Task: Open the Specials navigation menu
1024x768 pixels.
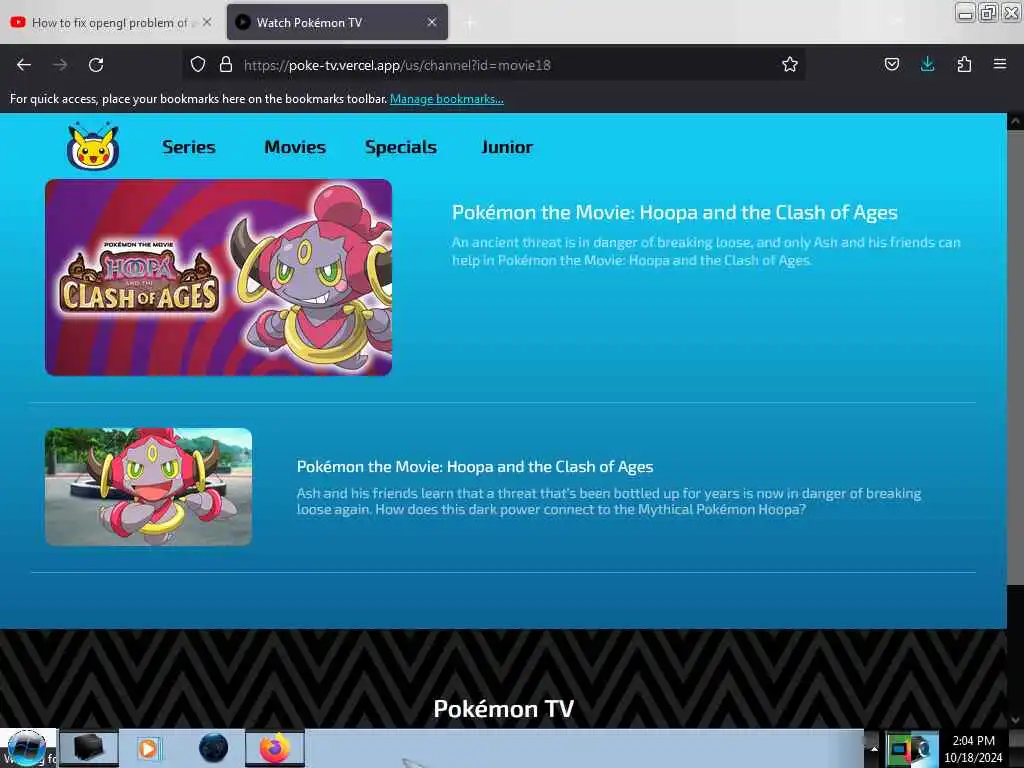Action: pyautogui.click(x=401, y=147)
